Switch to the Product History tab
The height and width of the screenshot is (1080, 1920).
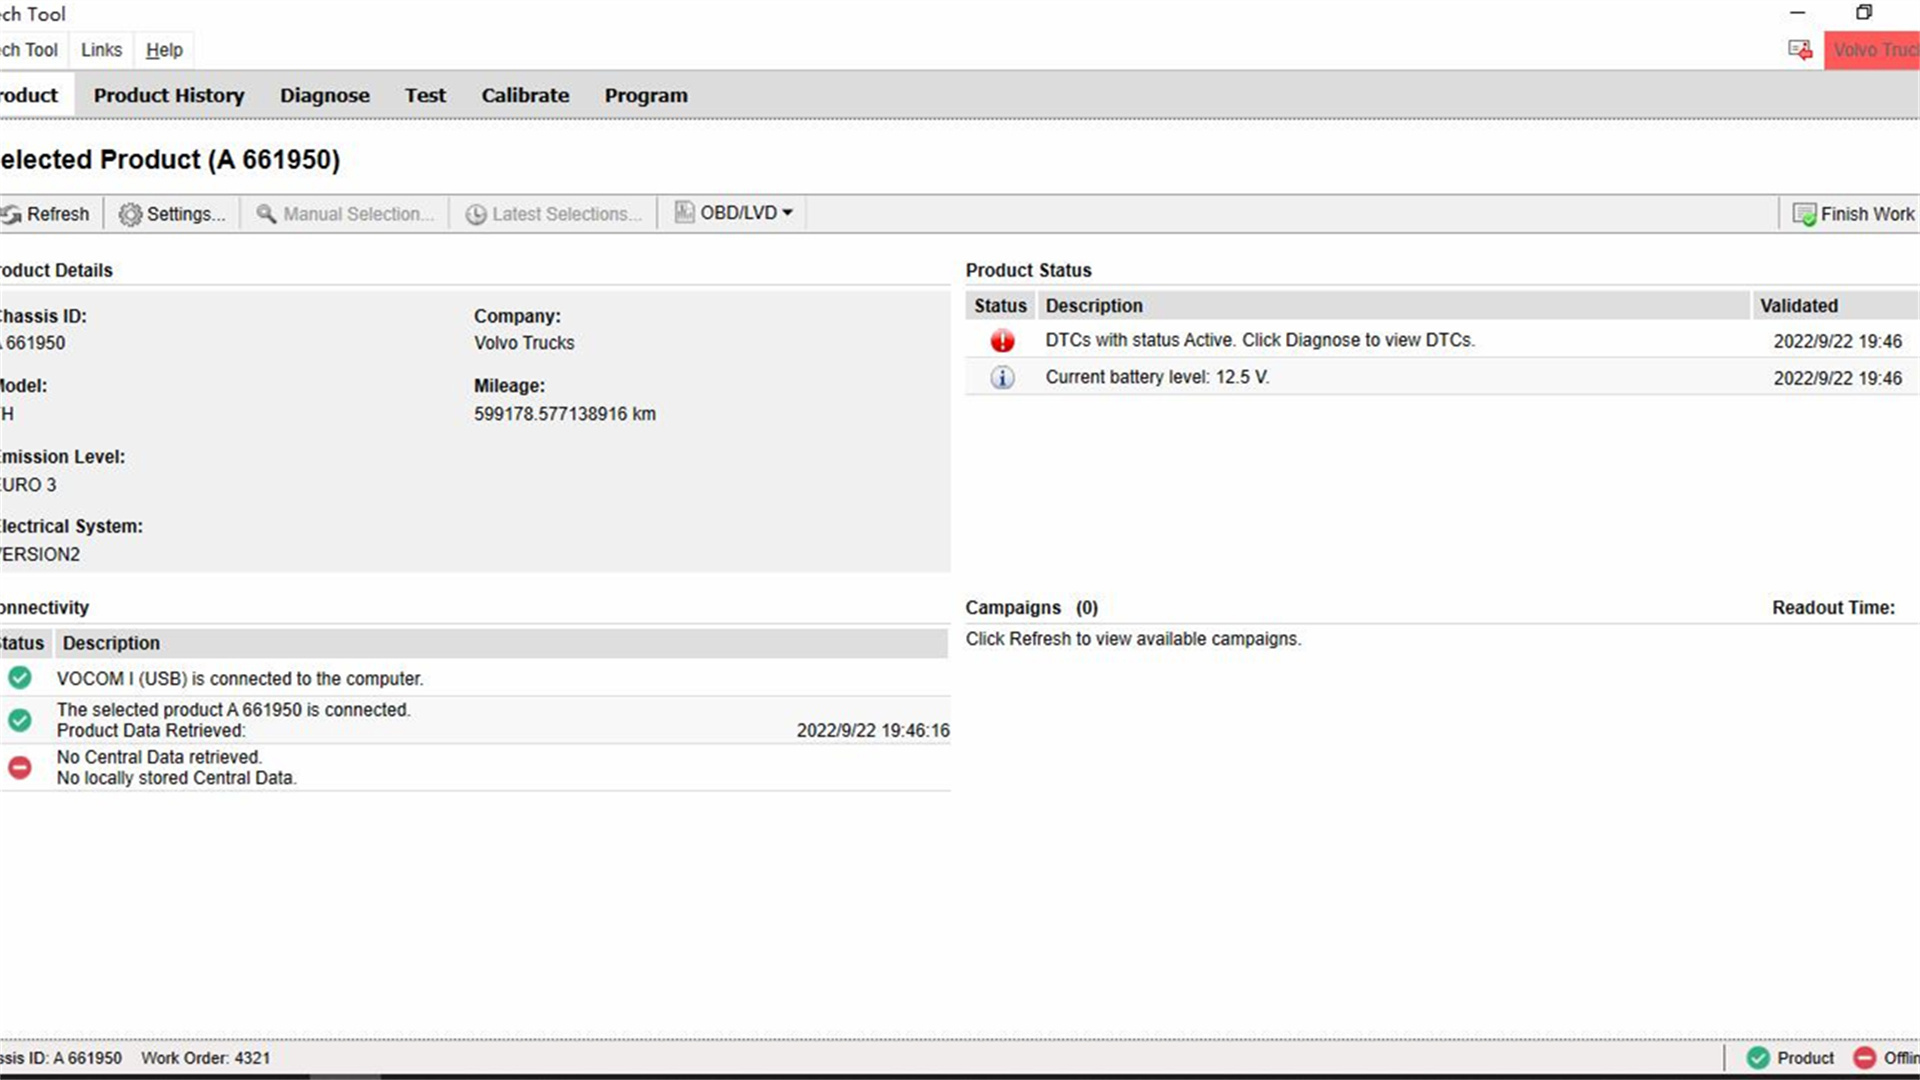pyautogui.click(x=169, y=96)
